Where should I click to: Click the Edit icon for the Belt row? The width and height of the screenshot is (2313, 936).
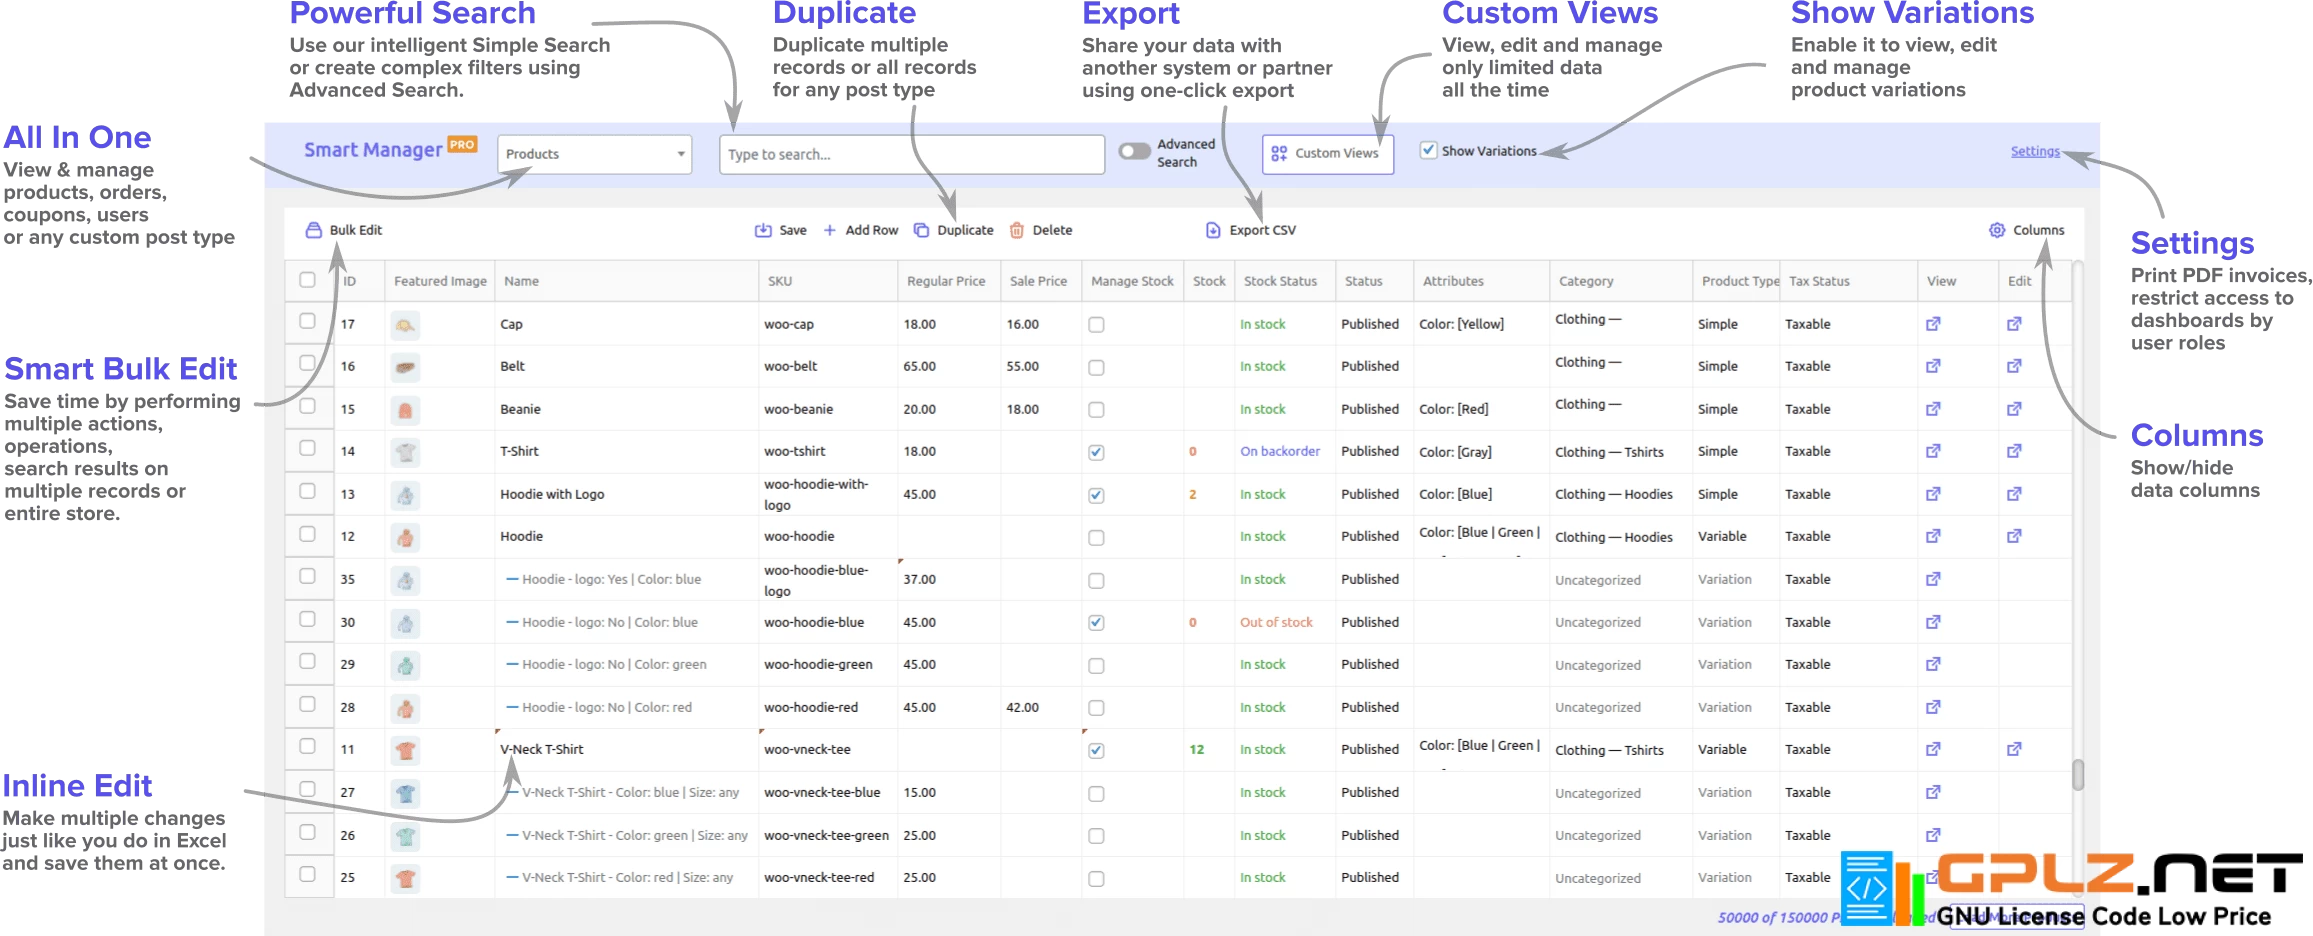2013,366
